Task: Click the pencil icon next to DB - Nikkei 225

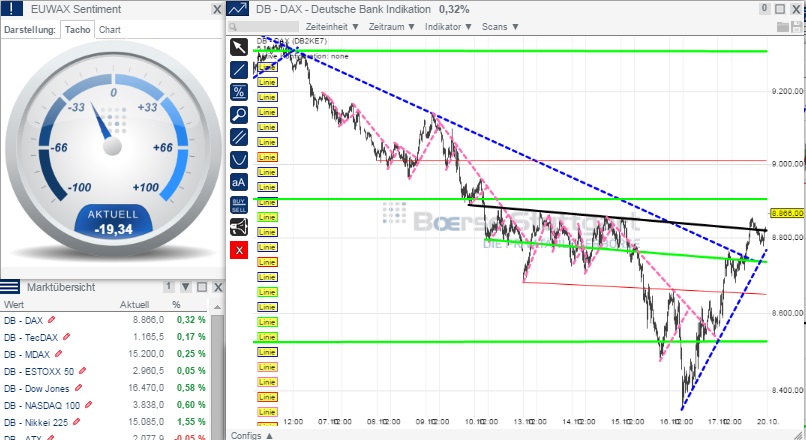Action: click(77, 421)
